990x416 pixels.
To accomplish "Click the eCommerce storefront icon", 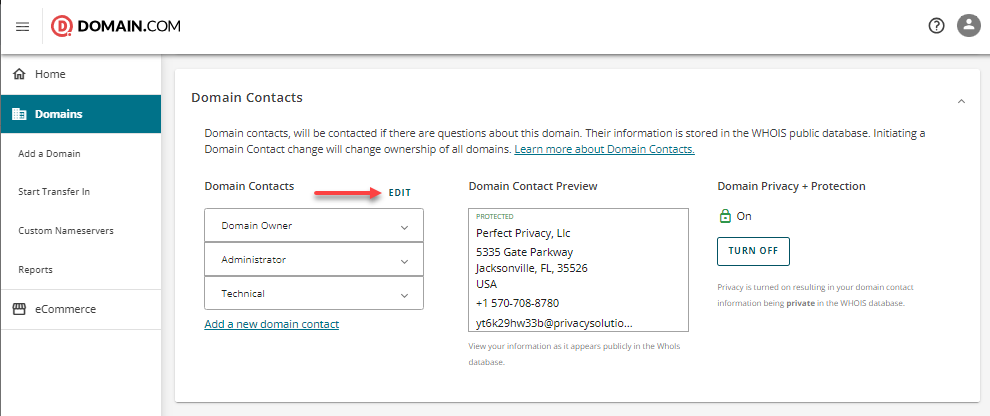I will [19, 309].
